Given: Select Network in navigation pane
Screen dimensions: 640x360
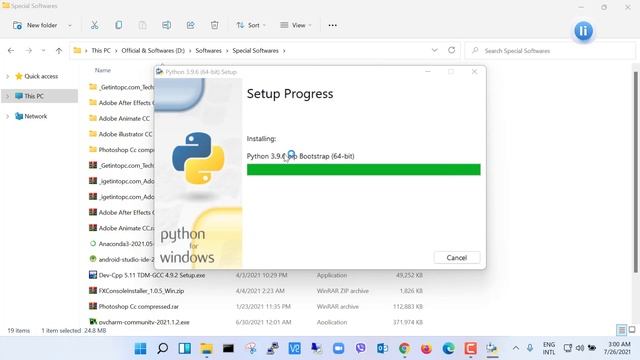Looking at the screenshot, I should click(x=36, y=116).
